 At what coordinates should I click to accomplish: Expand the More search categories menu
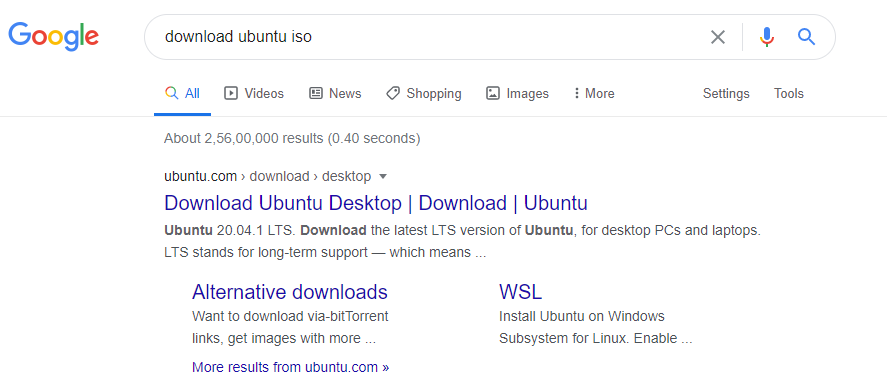pyautogui.click(x=593, y=93)
